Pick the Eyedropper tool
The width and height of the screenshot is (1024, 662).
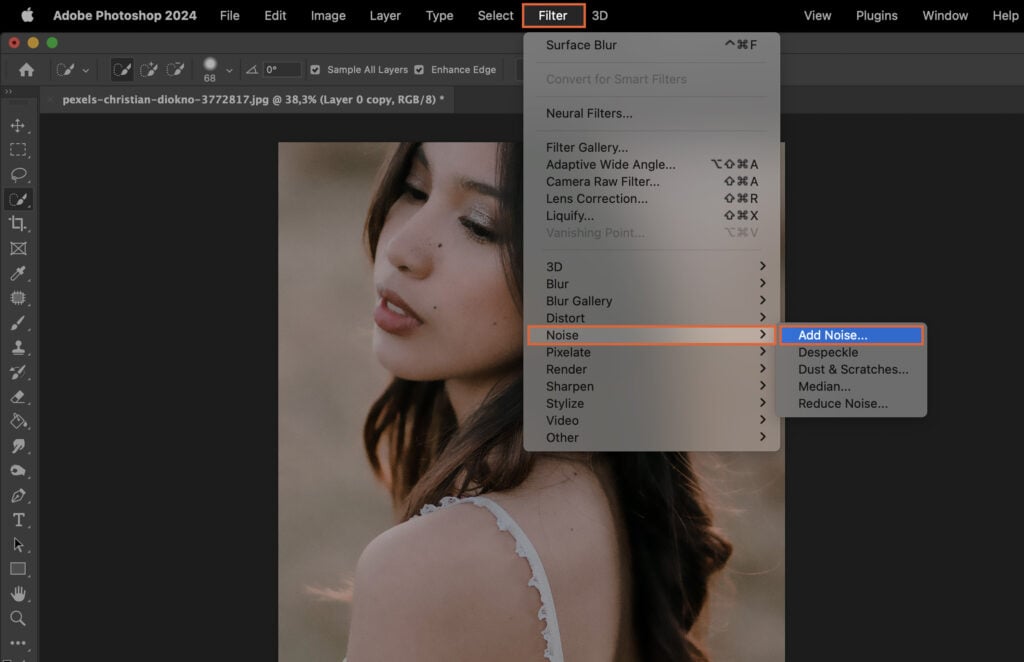pyautogui.click(x=20, y=273)
